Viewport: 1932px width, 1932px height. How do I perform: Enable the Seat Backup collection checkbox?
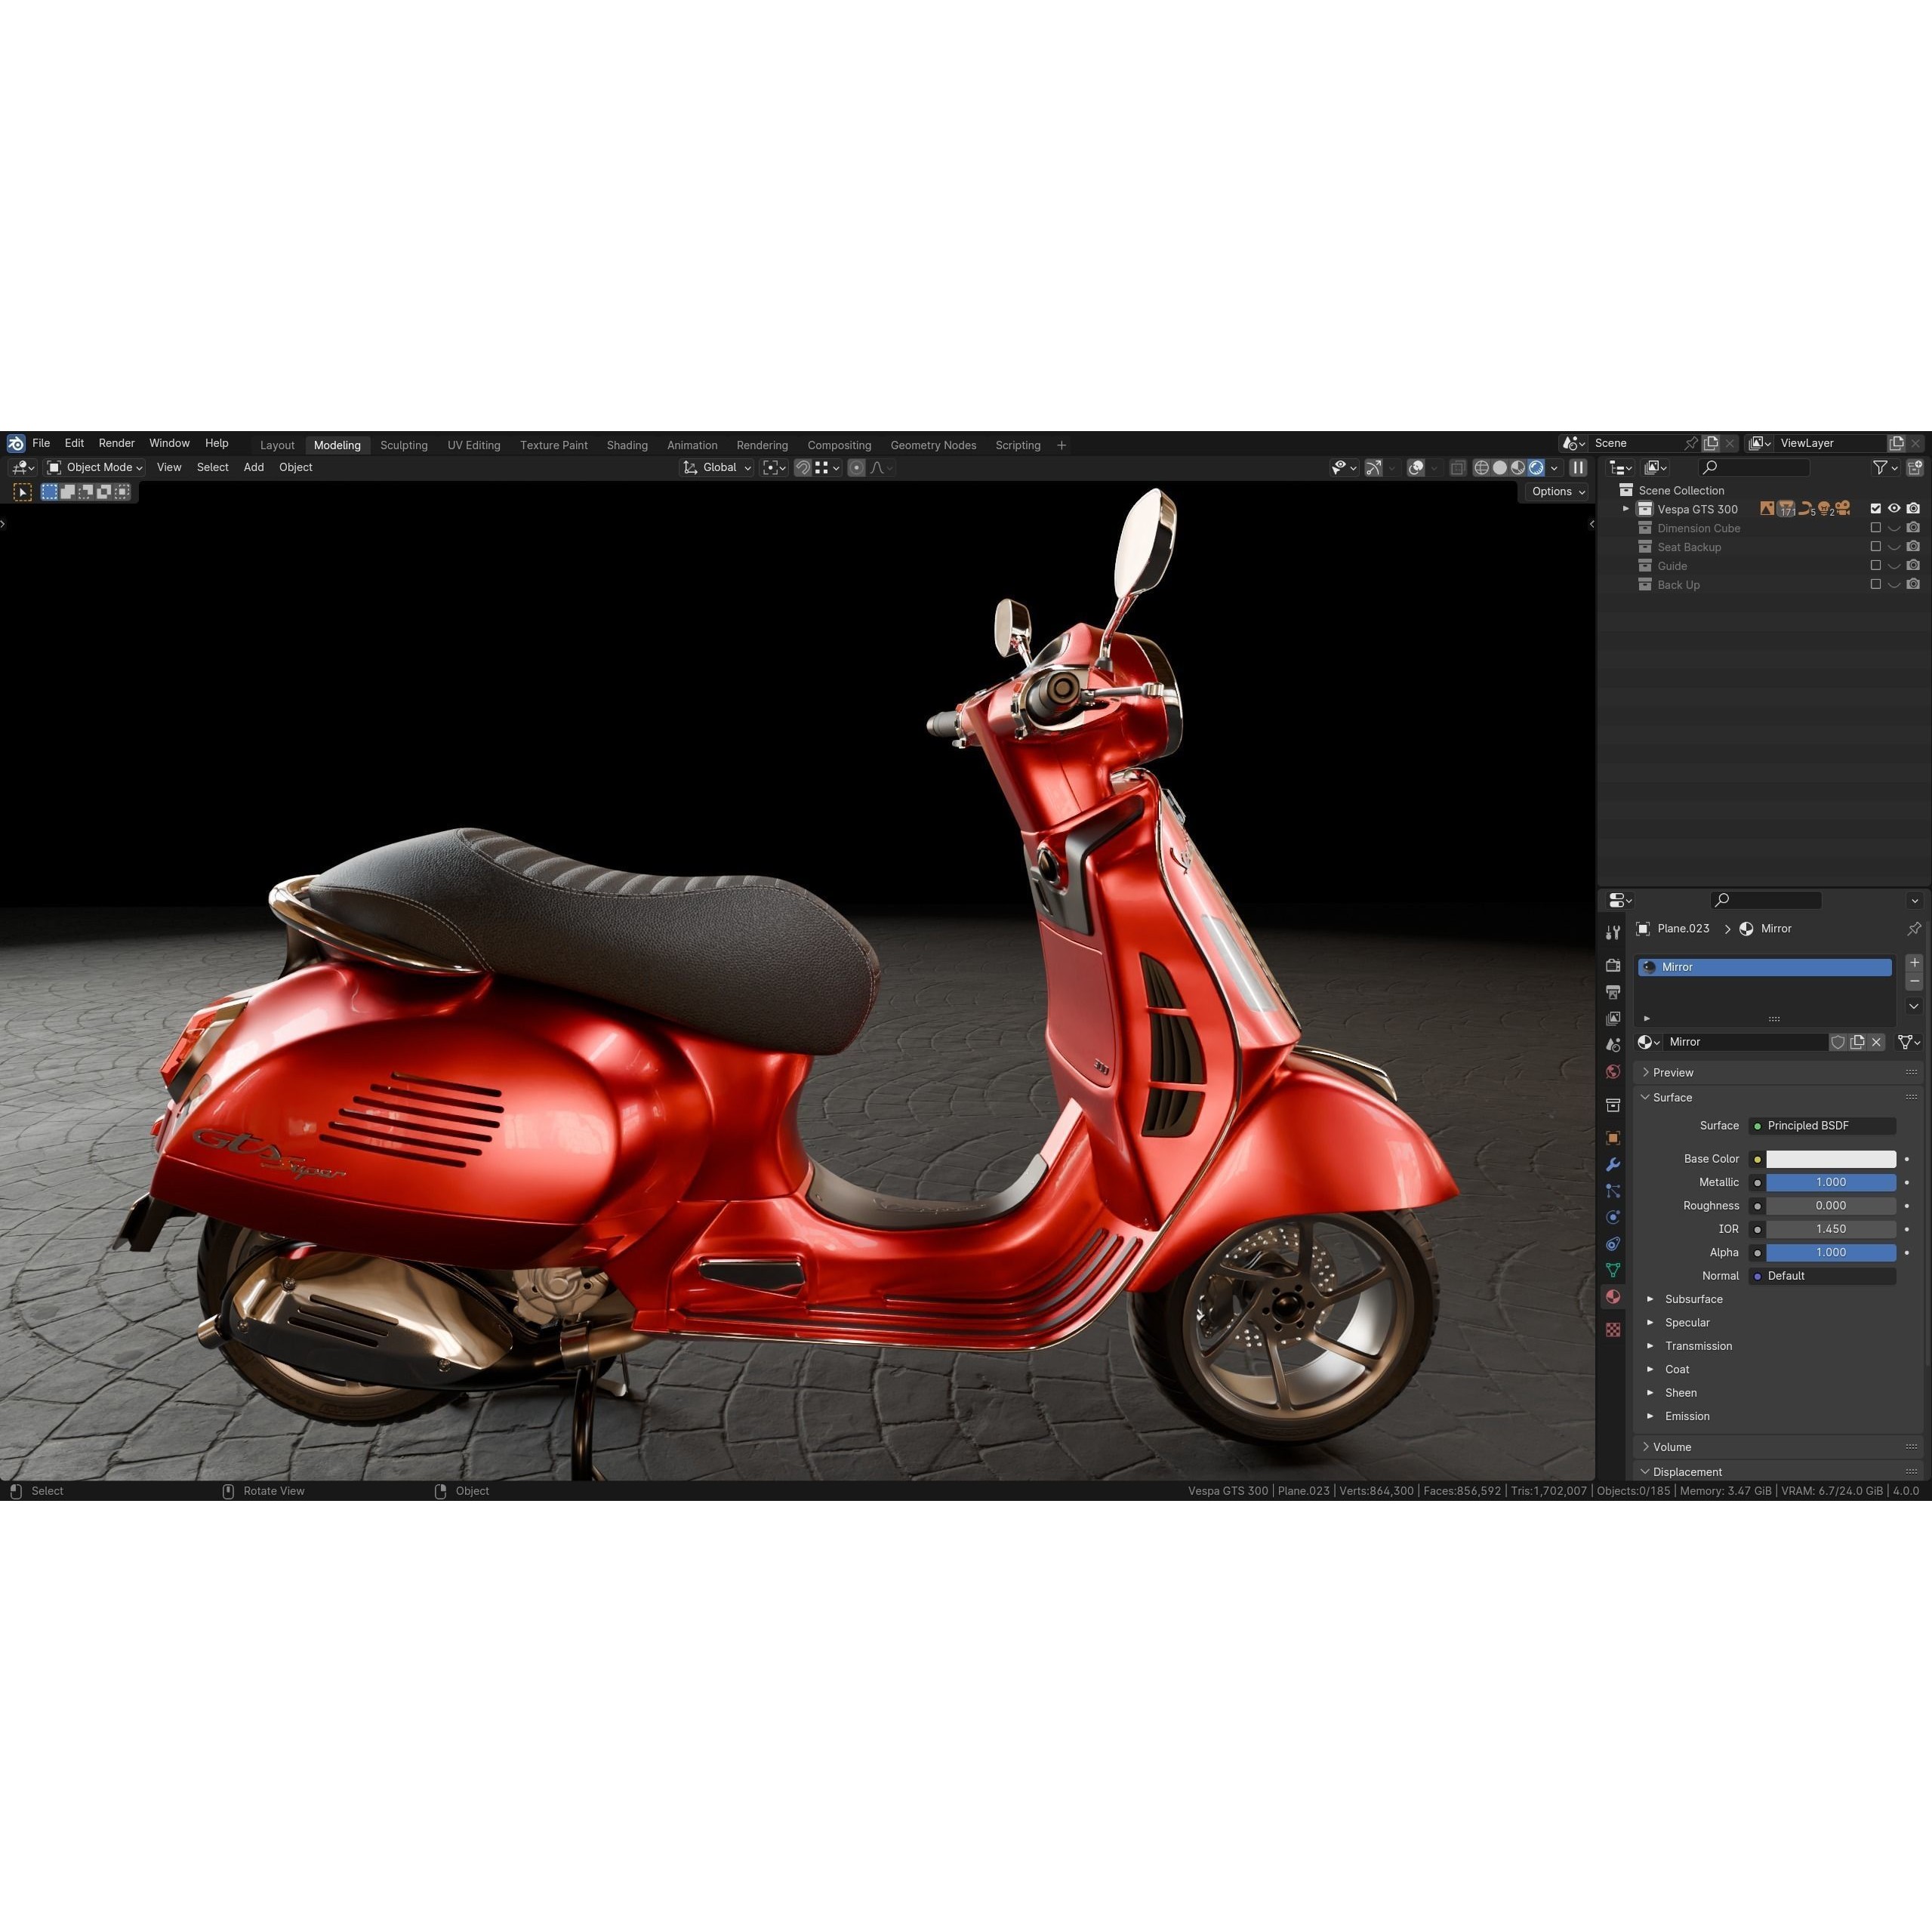pos(1876,547)
